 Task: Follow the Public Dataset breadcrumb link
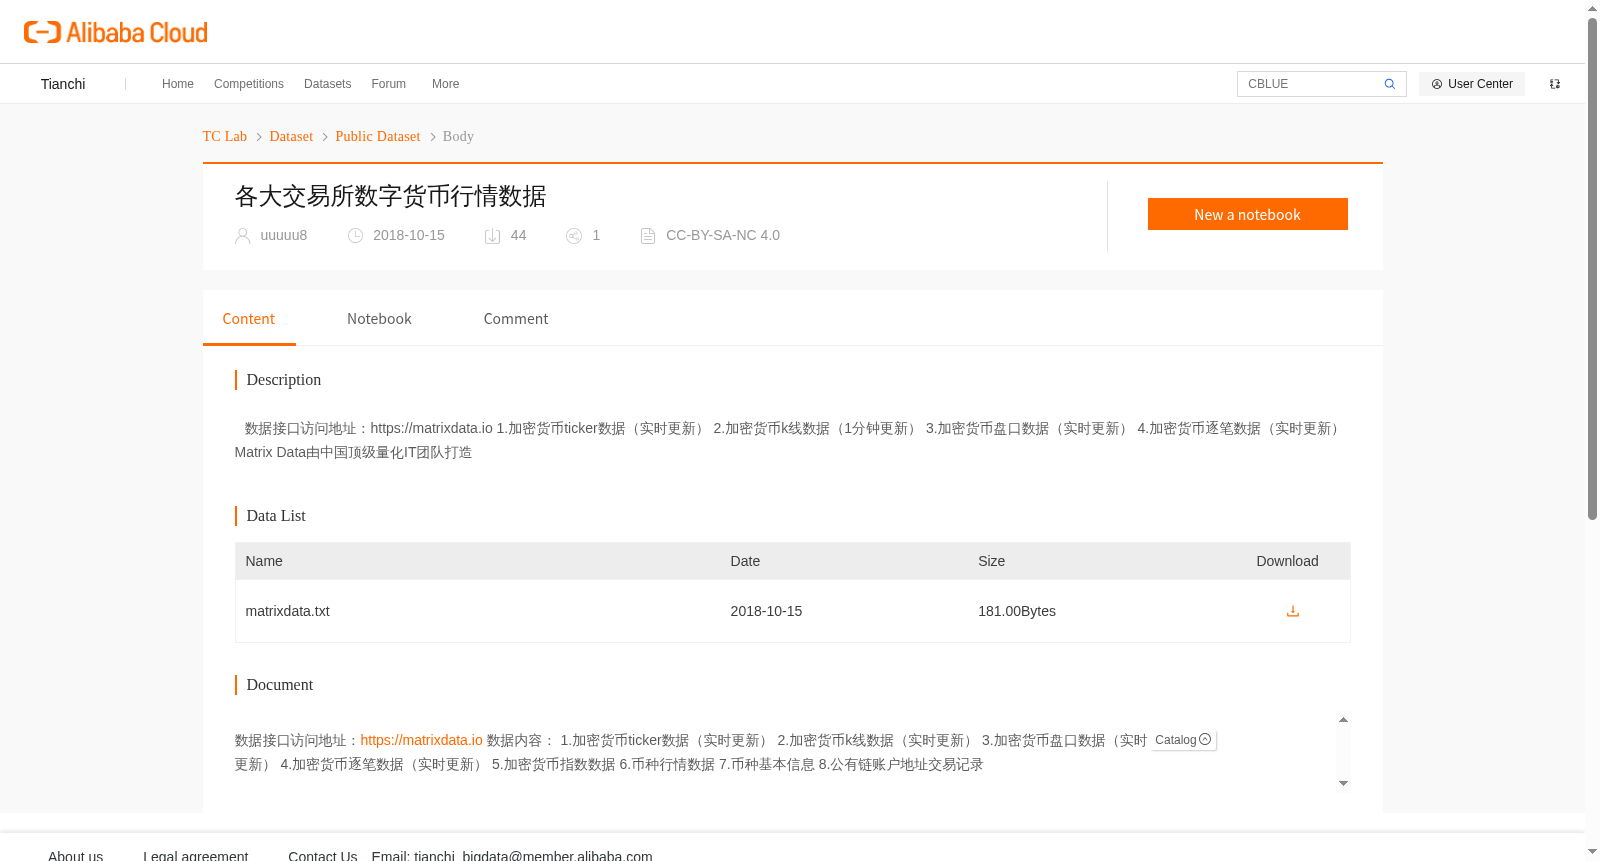pos(378,136)
